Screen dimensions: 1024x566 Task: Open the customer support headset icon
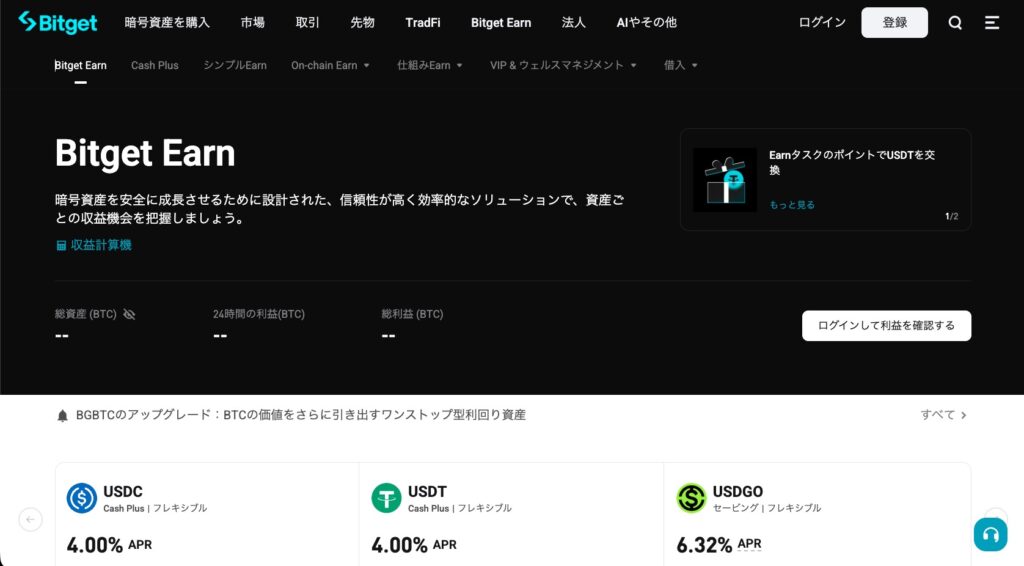click(990, 535)
